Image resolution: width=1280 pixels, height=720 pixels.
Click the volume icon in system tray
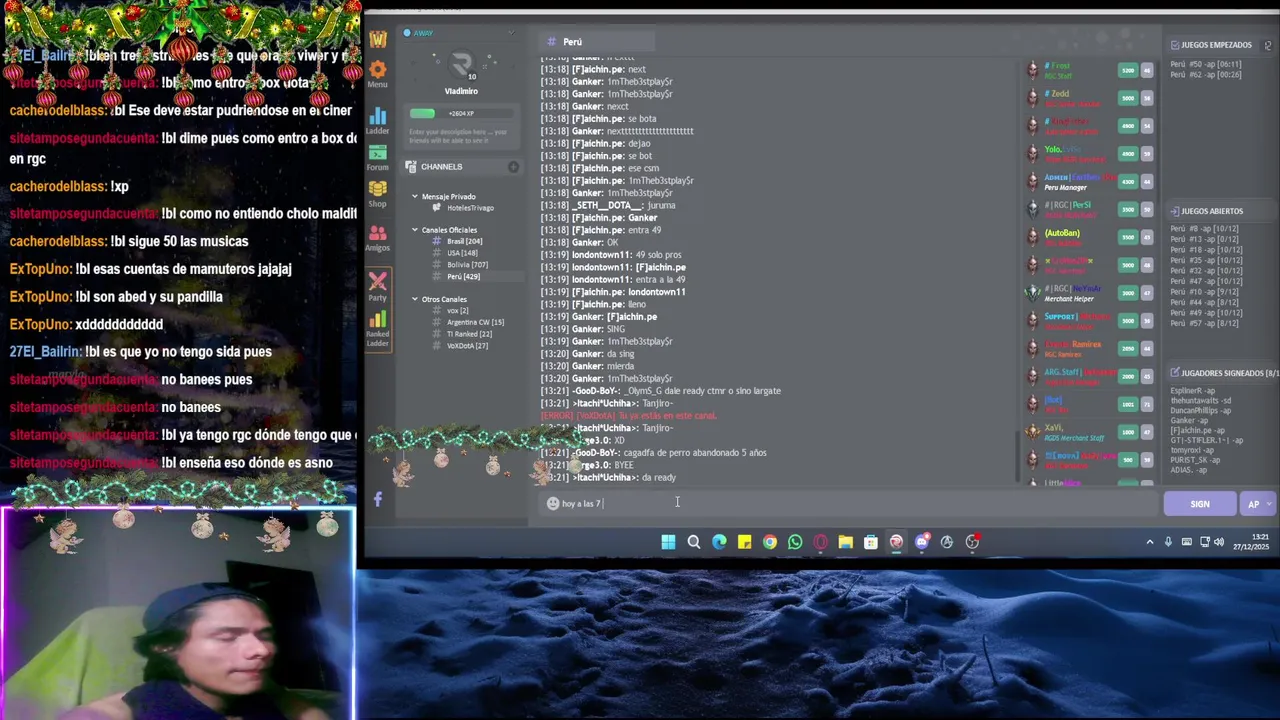1218,542
